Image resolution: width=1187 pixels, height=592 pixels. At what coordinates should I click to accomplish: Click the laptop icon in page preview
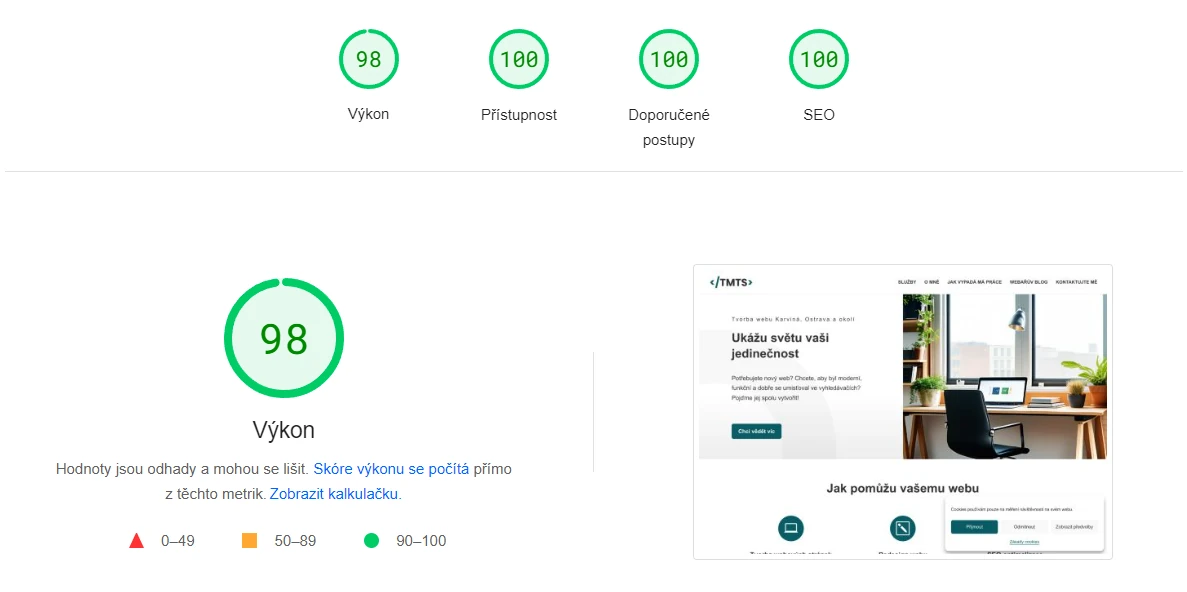[791, 528]
